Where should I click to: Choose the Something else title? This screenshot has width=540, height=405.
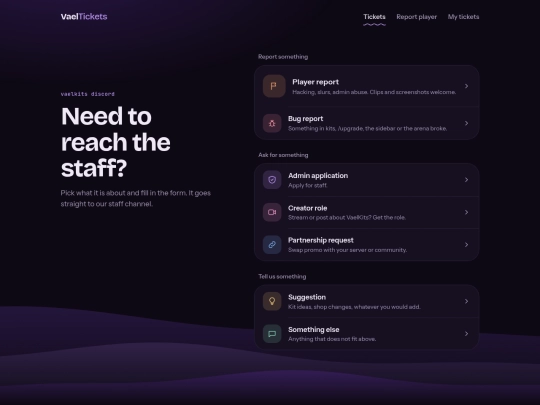click(314, 330)
